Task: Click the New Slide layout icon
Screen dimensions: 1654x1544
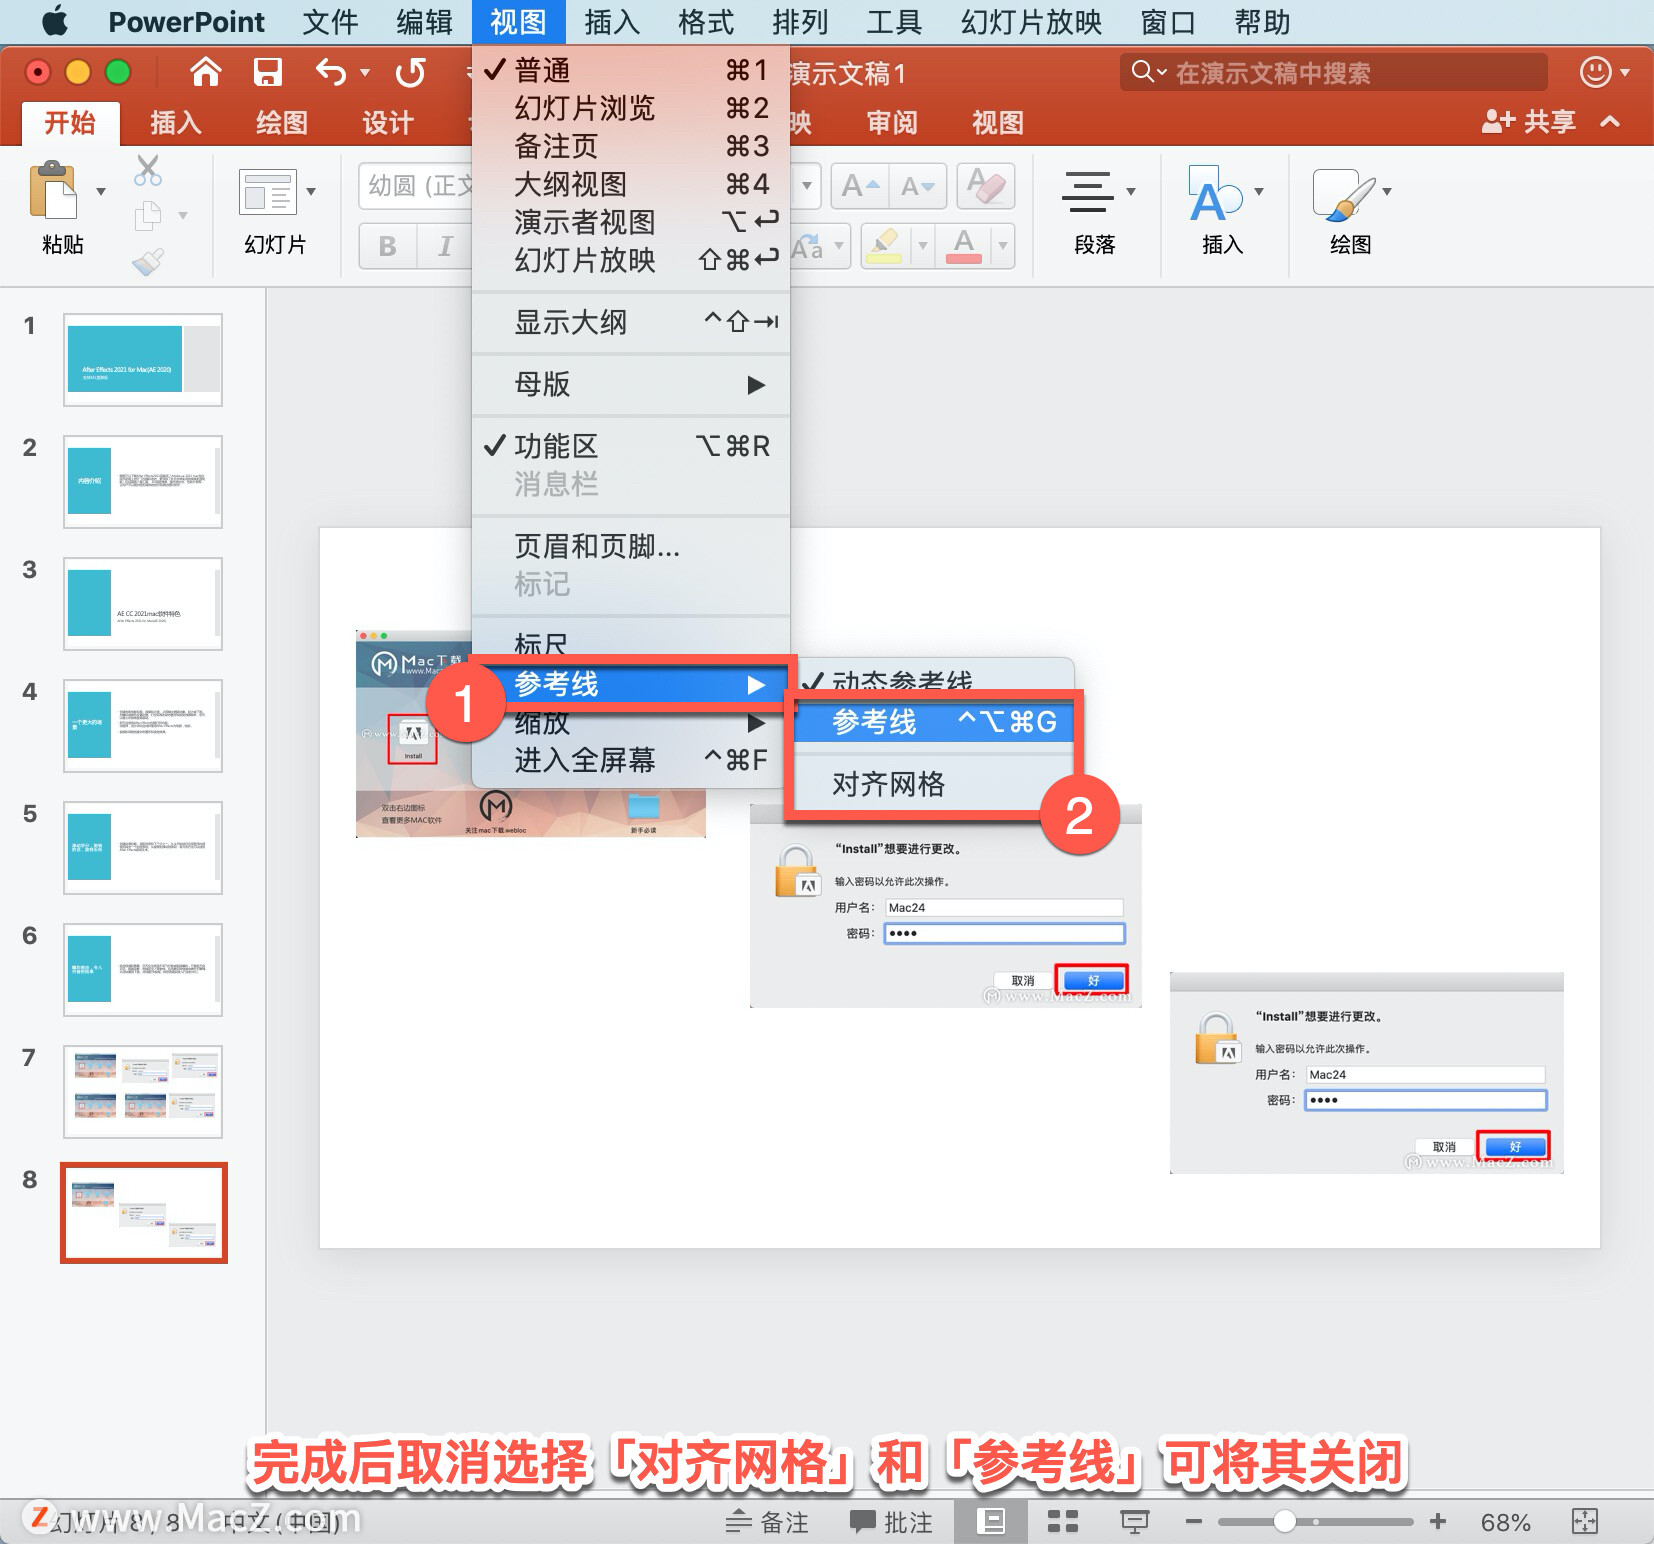Action: [268, 192]
